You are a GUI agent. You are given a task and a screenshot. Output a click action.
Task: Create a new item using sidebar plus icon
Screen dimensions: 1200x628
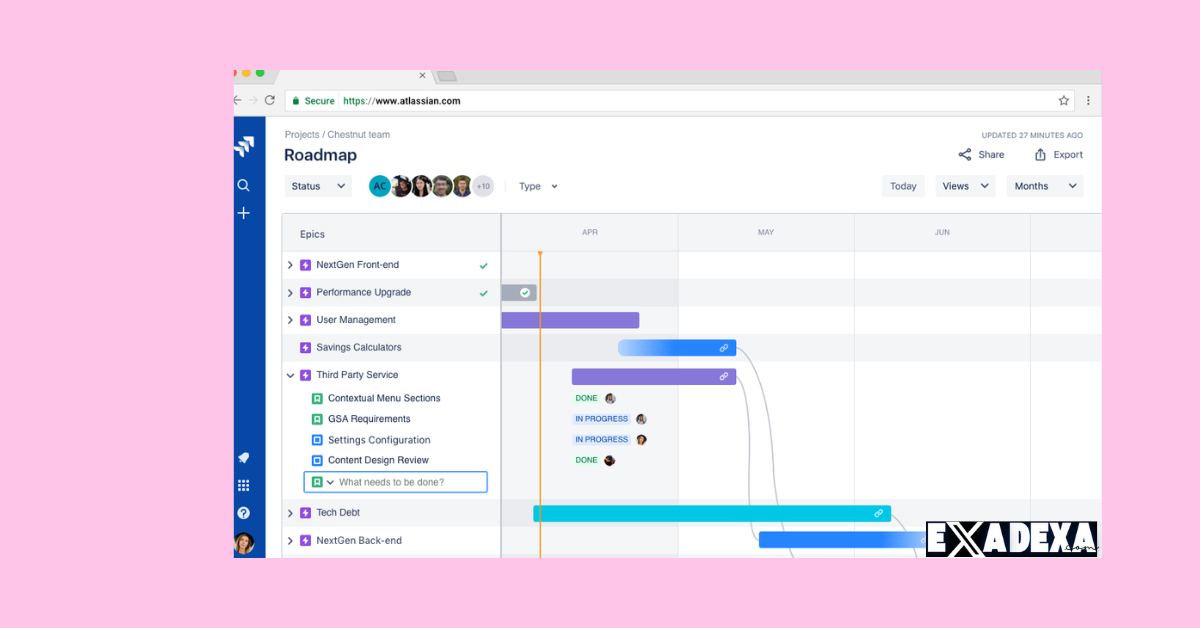(x=243, y=212)
